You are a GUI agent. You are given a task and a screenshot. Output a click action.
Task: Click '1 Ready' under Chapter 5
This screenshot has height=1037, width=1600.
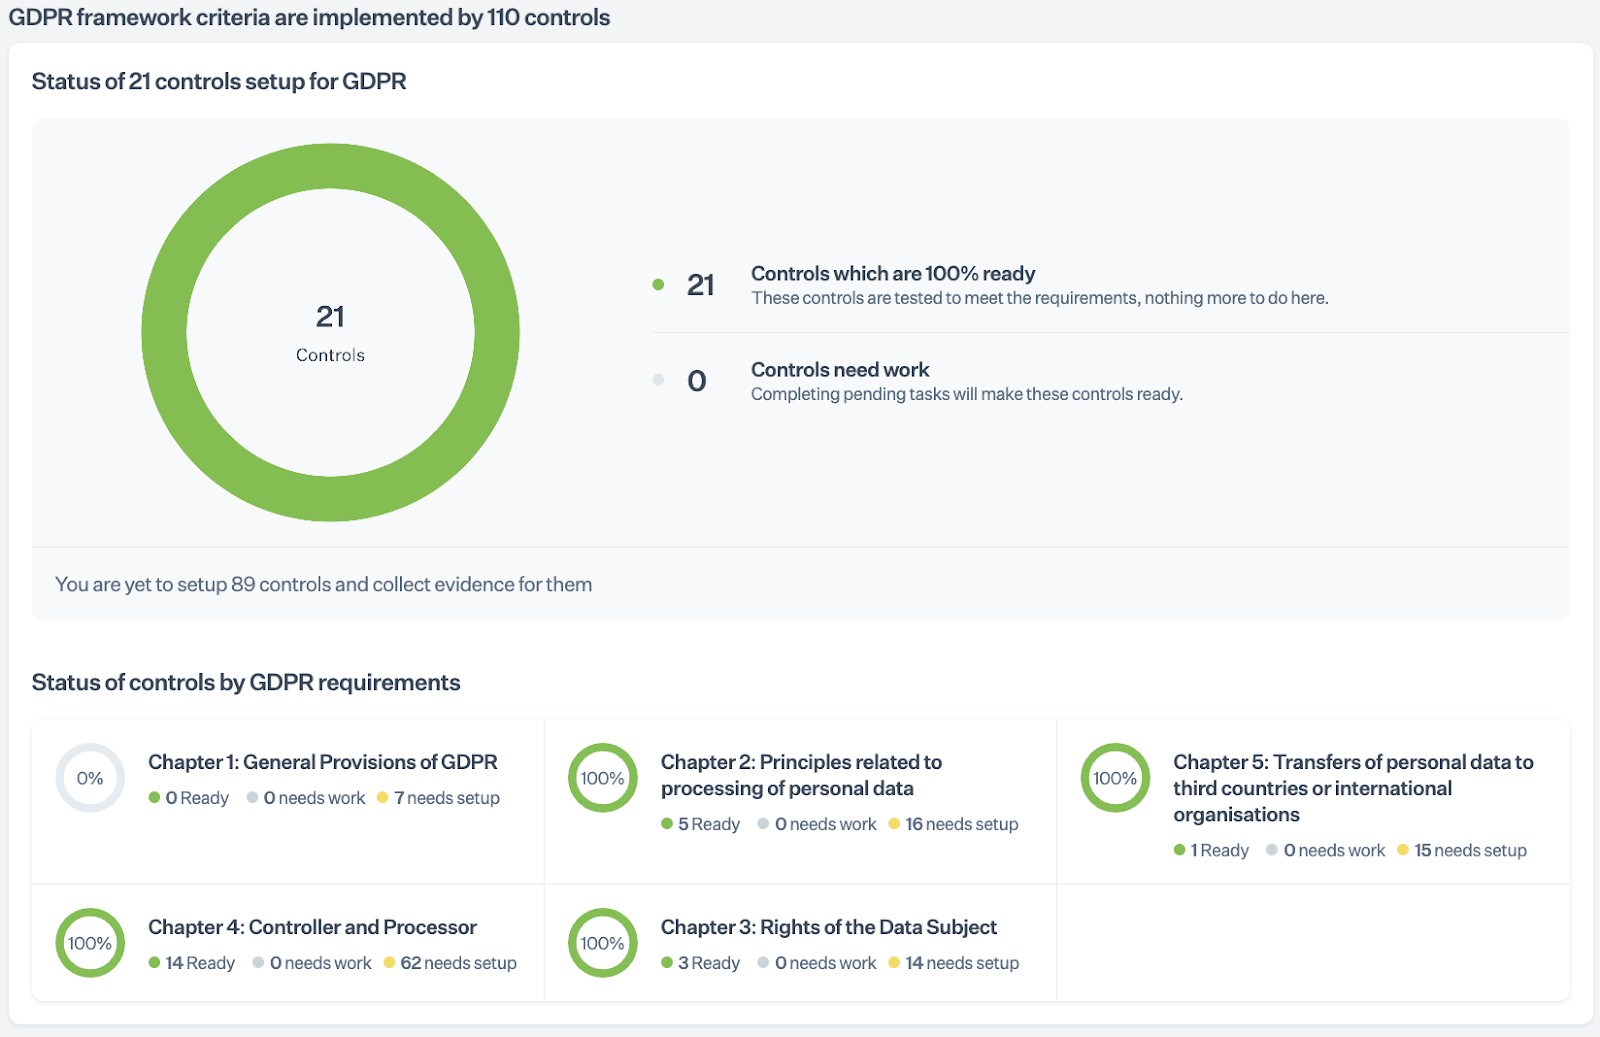(1220, 850)
